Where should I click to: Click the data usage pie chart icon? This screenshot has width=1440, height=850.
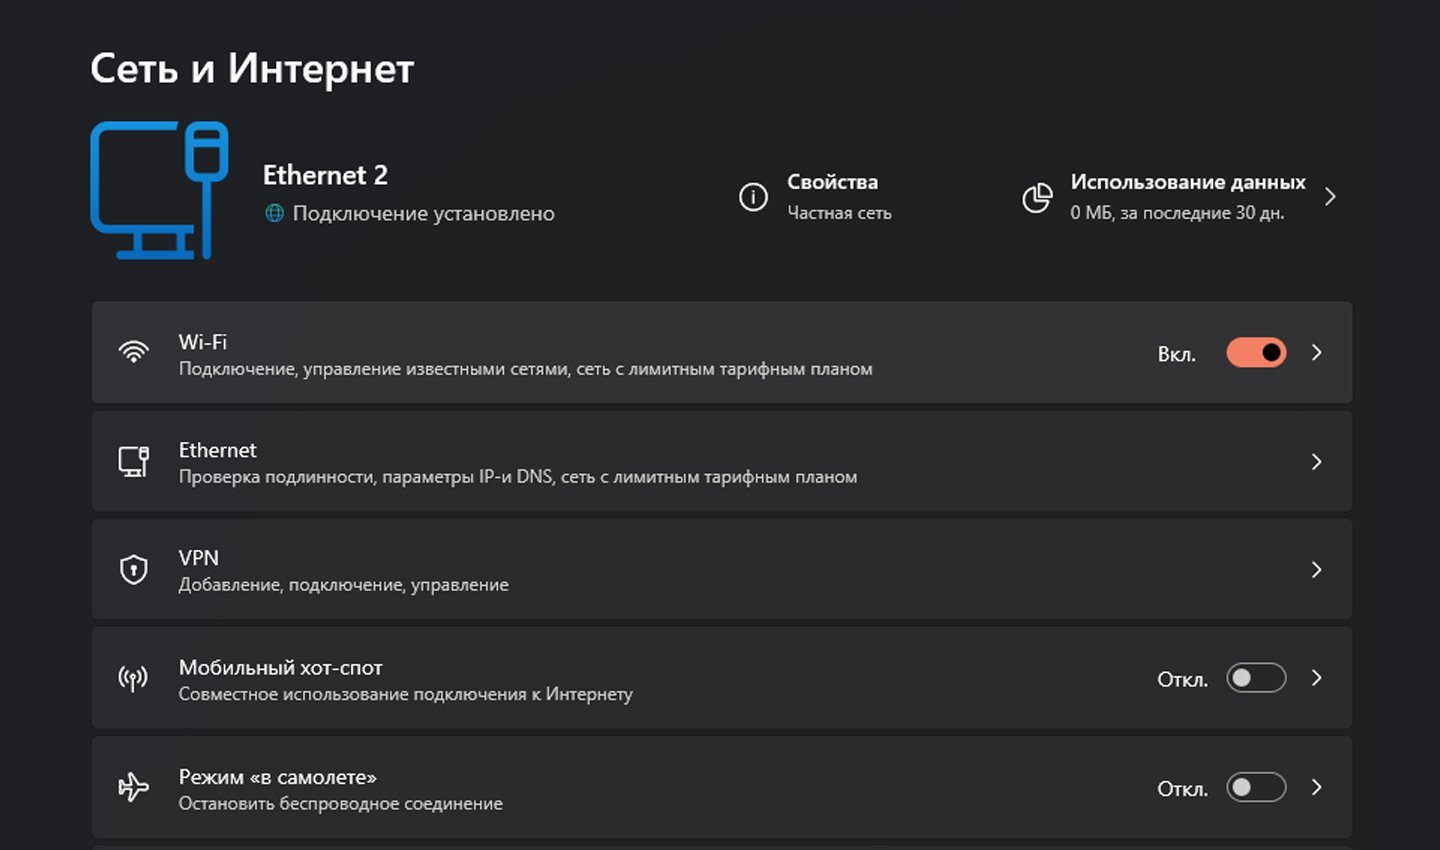[1037, 197]
